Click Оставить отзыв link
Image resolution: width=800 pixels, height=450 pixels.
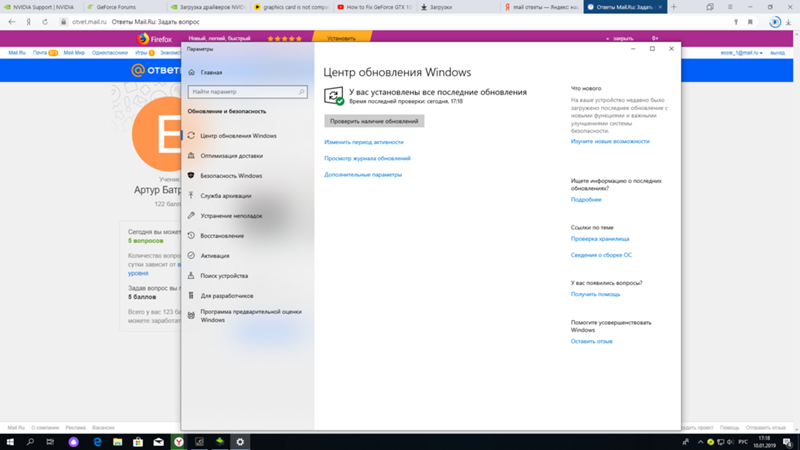click(x=591, y=341)
